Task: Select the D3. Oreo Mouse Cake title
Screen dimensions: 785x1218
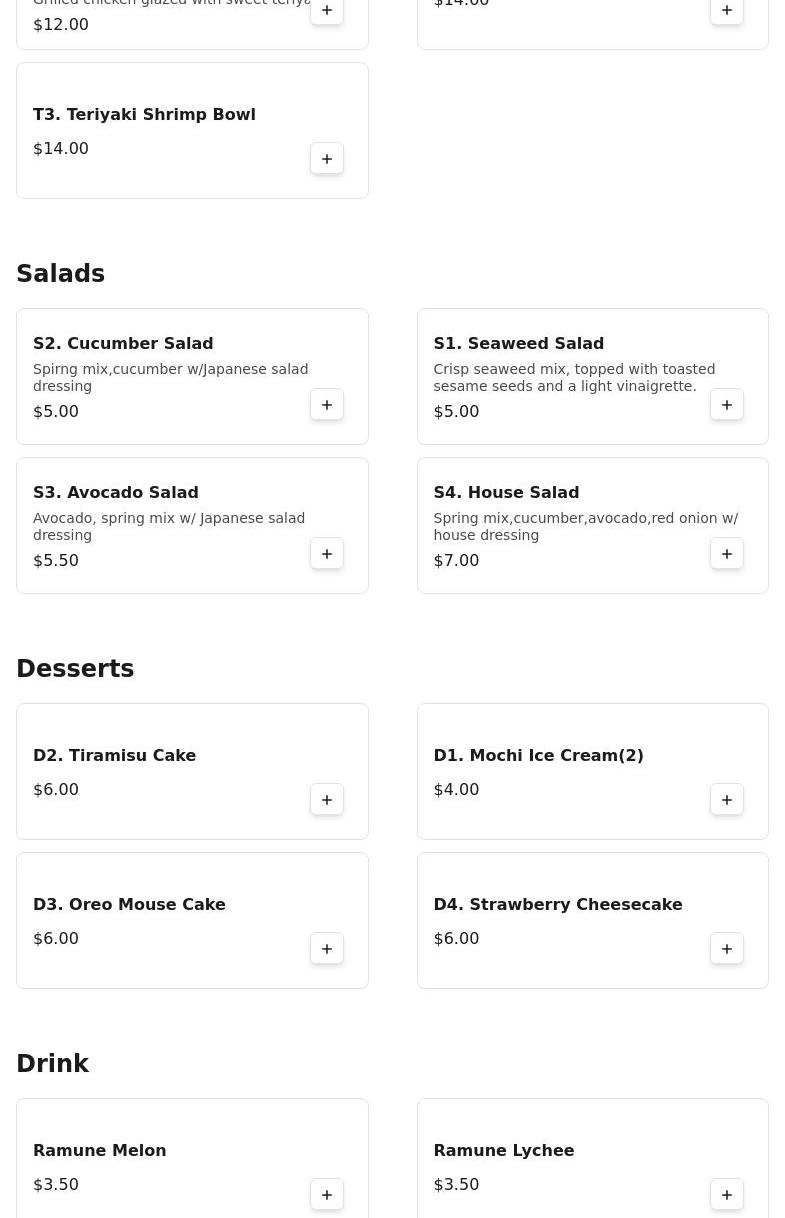Action: 129,904
